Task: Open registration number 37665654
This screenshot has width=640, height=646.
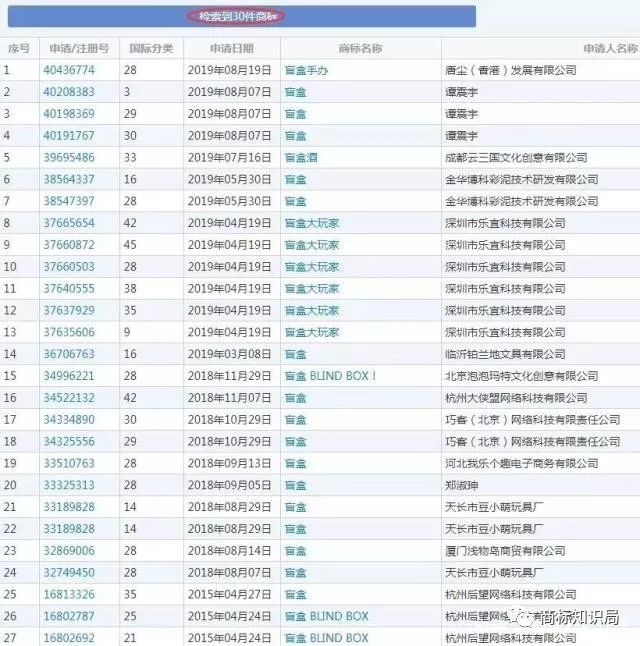Action: 69,223
